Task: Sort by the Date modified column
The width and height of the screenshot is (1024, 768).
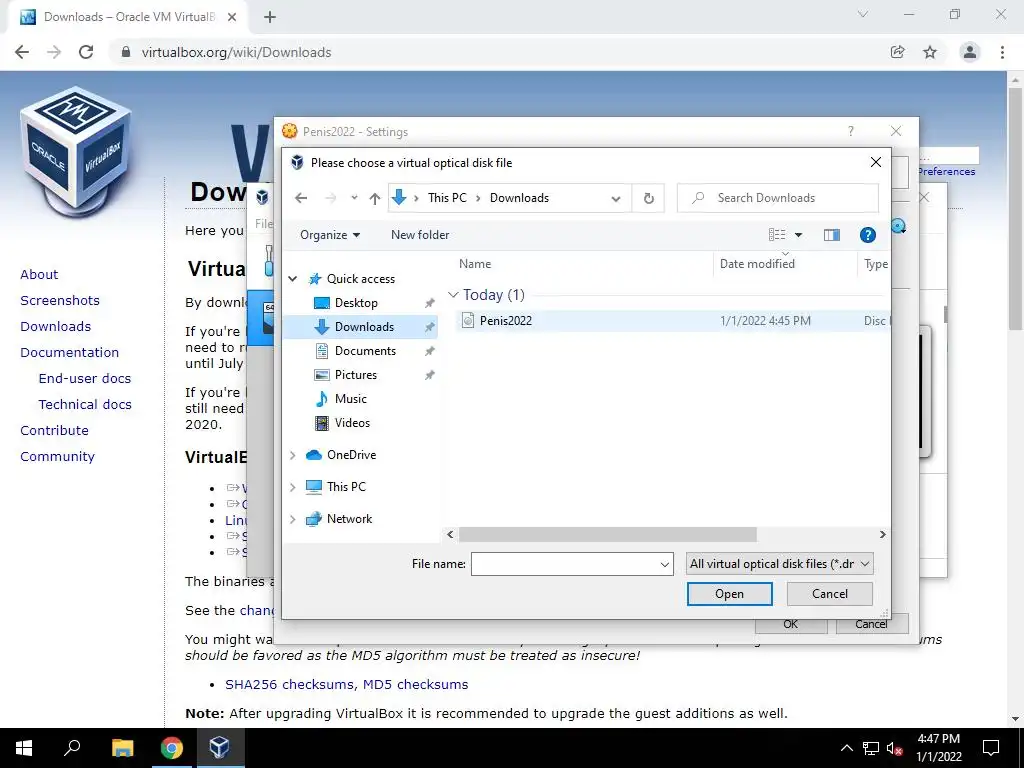Action: 757,264
